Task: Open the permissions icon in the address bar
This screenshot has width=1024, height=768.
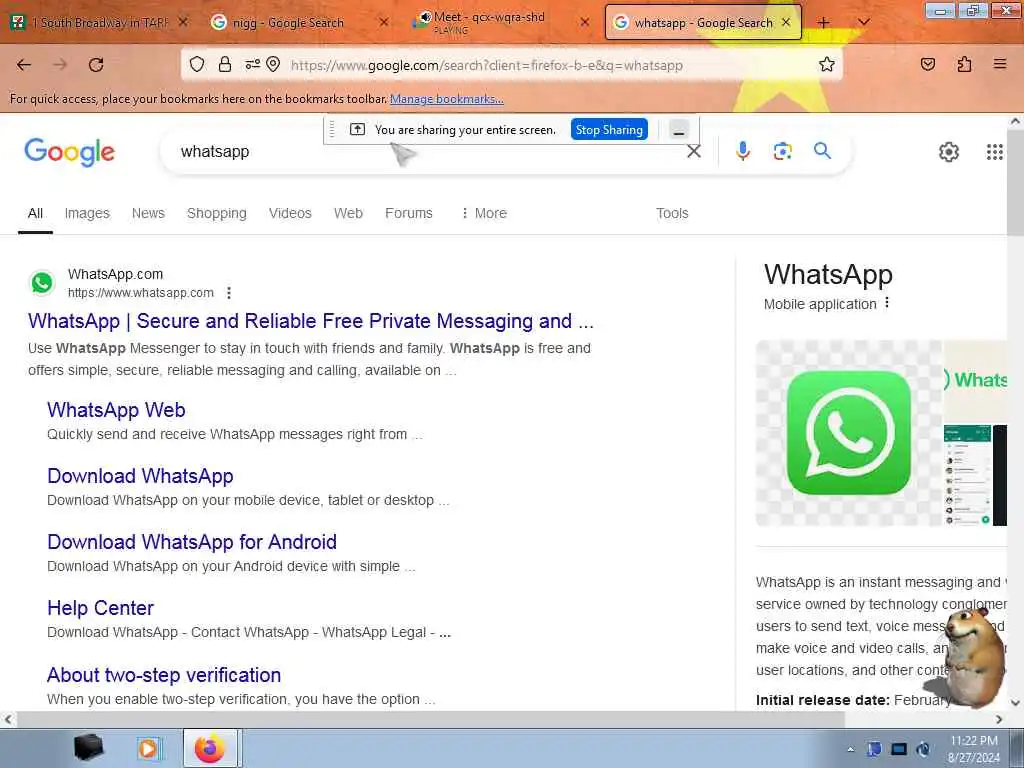Action: pos(252,64)
